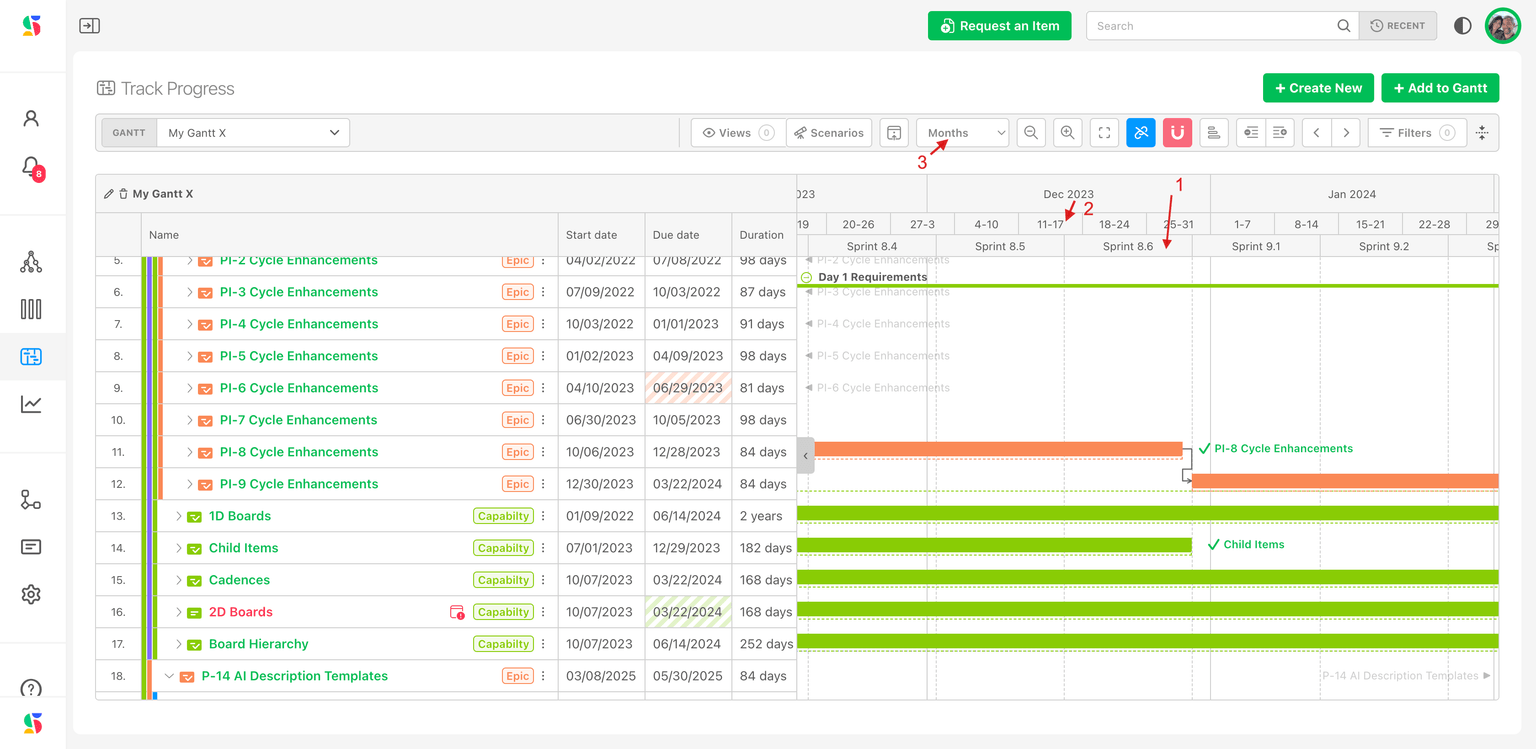Image resolution: width=1536 pixels, height=749 pixels.
Task: Toggle the blue dependency links button
Action: pyautogui.click(x=1141, y=133)
